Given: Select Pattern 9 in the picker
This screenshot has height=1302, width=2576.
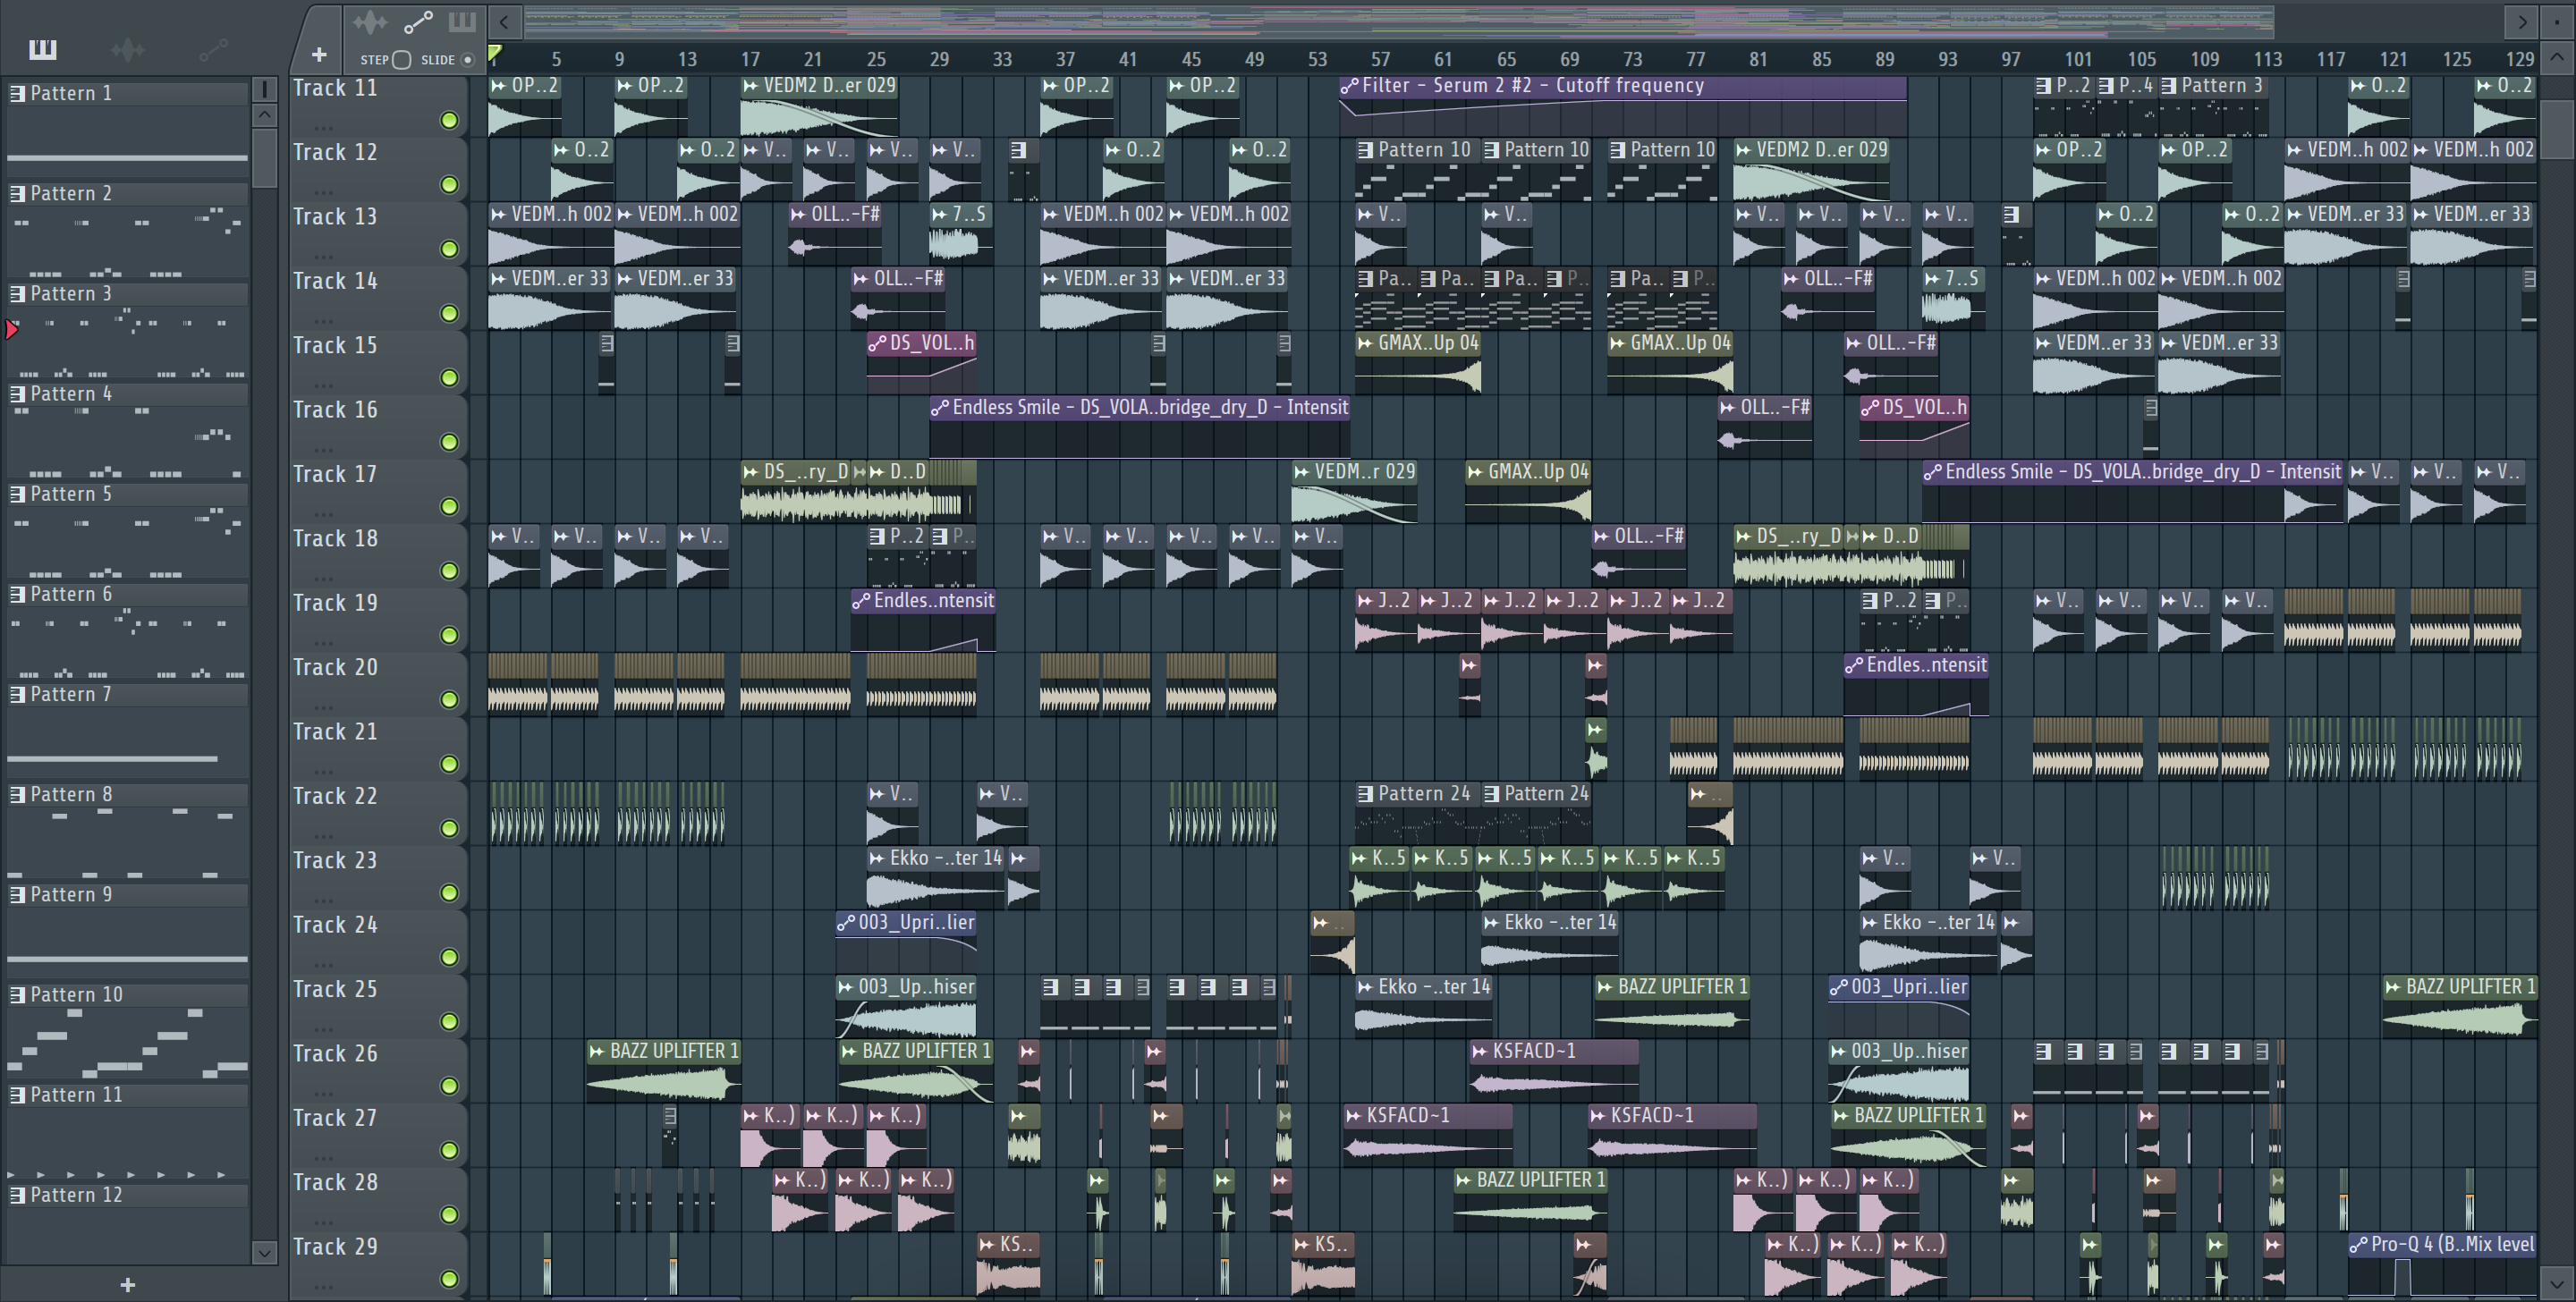Looking at the screenshot, I should click(x=127, y=894).
